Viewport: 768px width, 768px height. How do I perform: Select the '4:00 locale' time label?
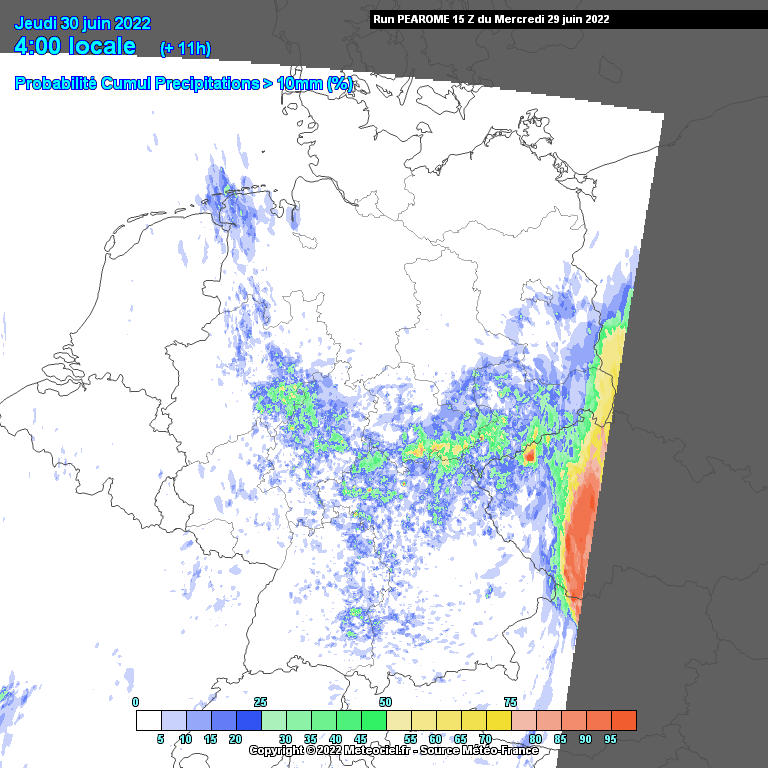point(76,46)
